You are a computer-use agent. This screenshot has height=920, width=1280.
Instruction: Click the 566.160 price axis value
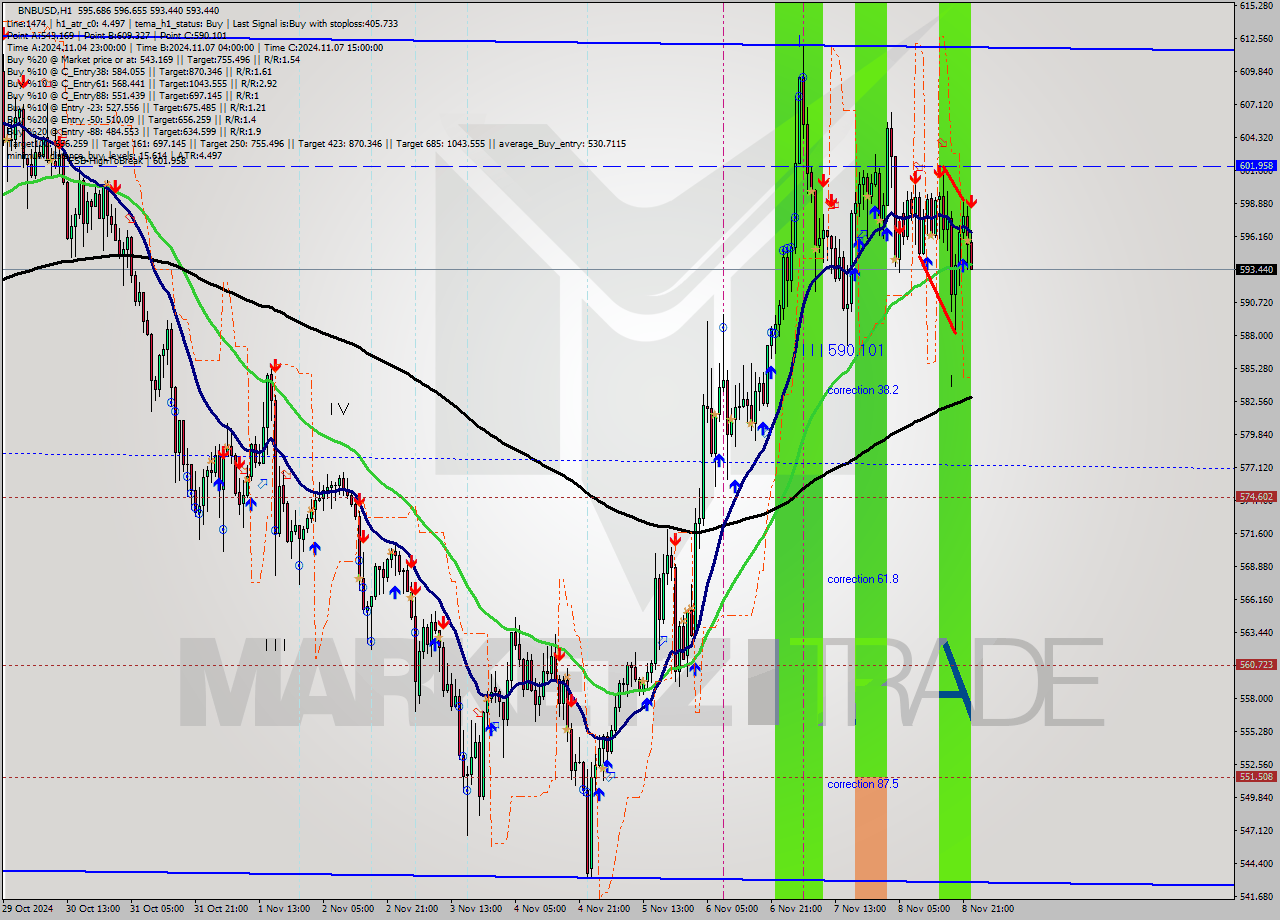coord(1256,600)
